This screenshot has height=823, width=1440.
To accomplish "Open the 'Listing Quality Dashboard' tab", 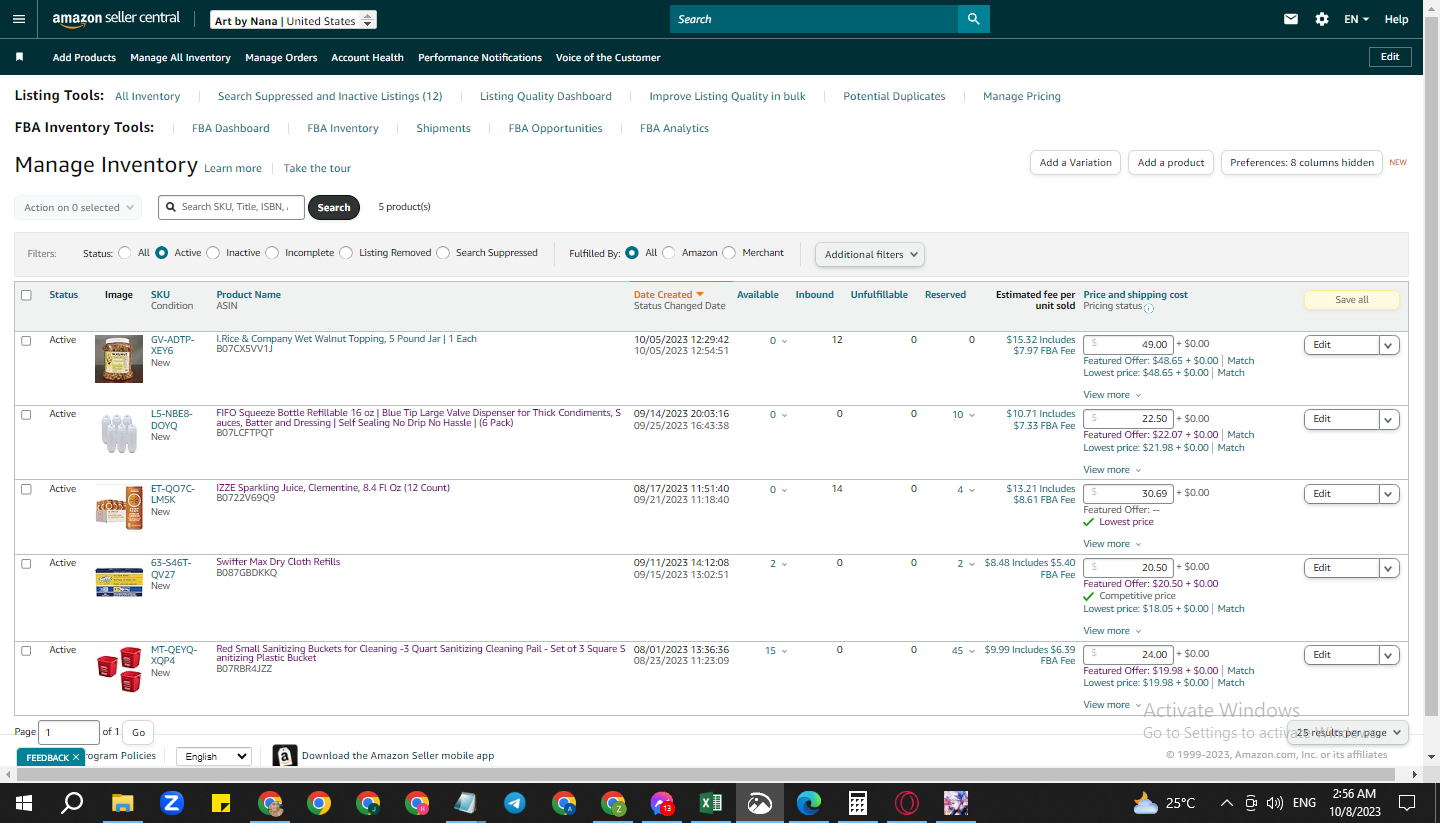I will (x=546, y=96).
